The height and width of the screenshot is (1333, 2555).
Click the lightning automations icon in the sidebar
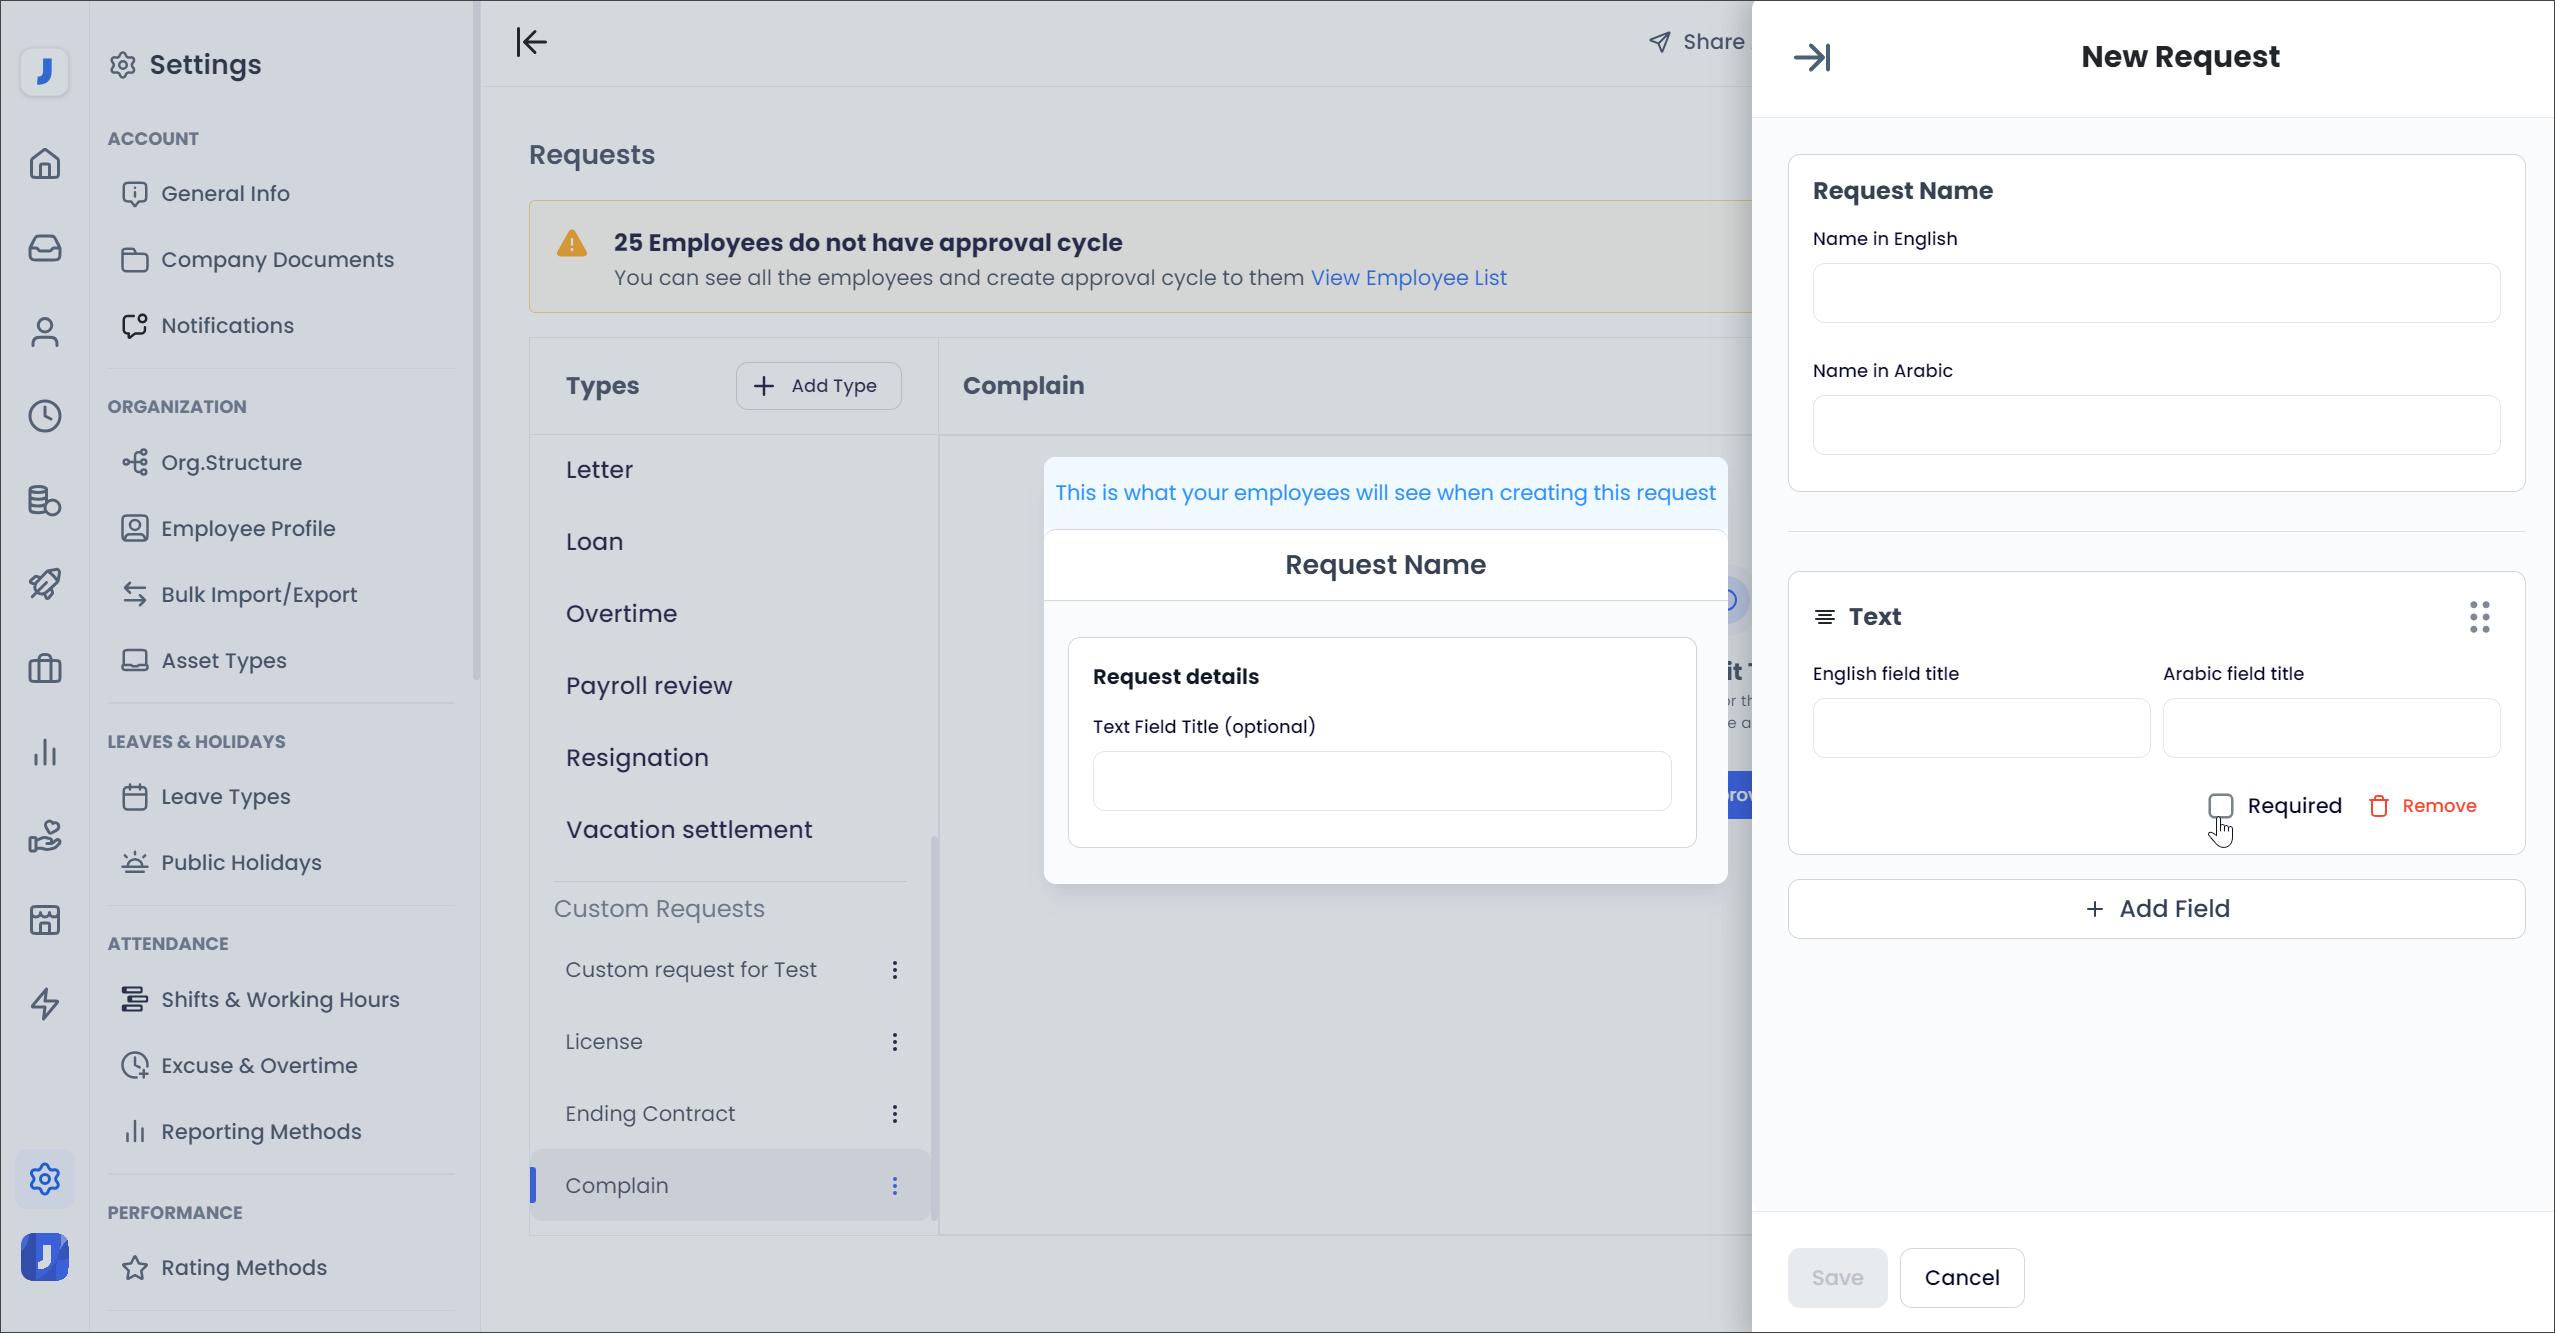tap(45, 1005)
